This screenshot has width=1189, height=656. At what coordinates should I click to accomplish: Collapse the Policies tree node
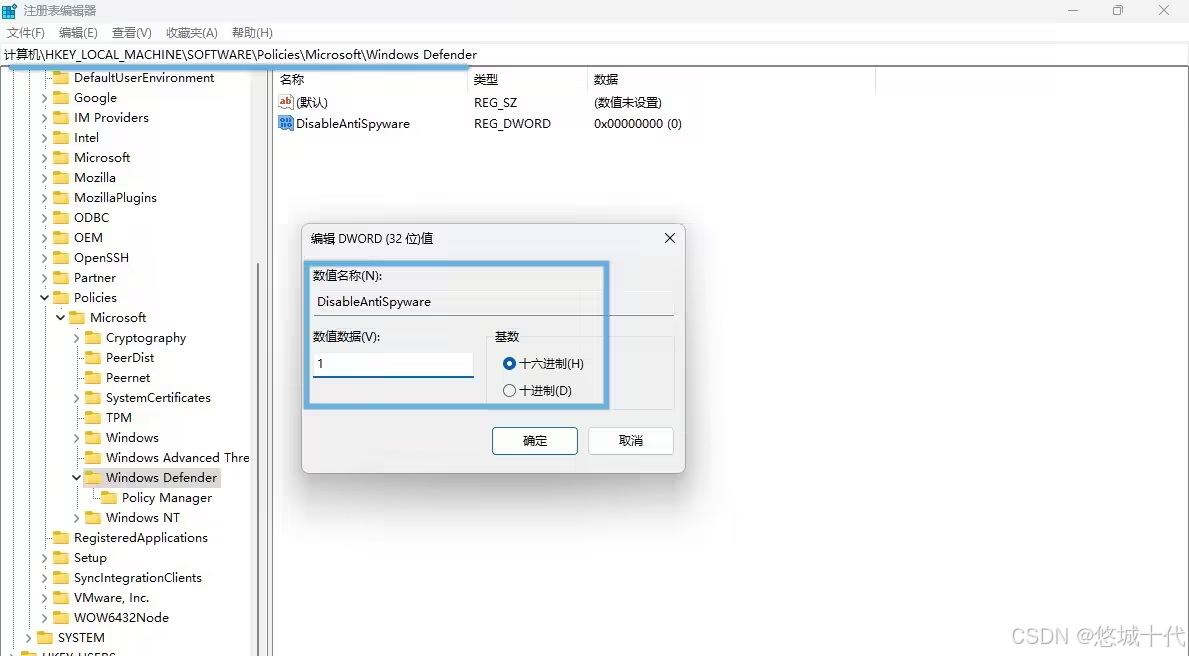point(44,297)
